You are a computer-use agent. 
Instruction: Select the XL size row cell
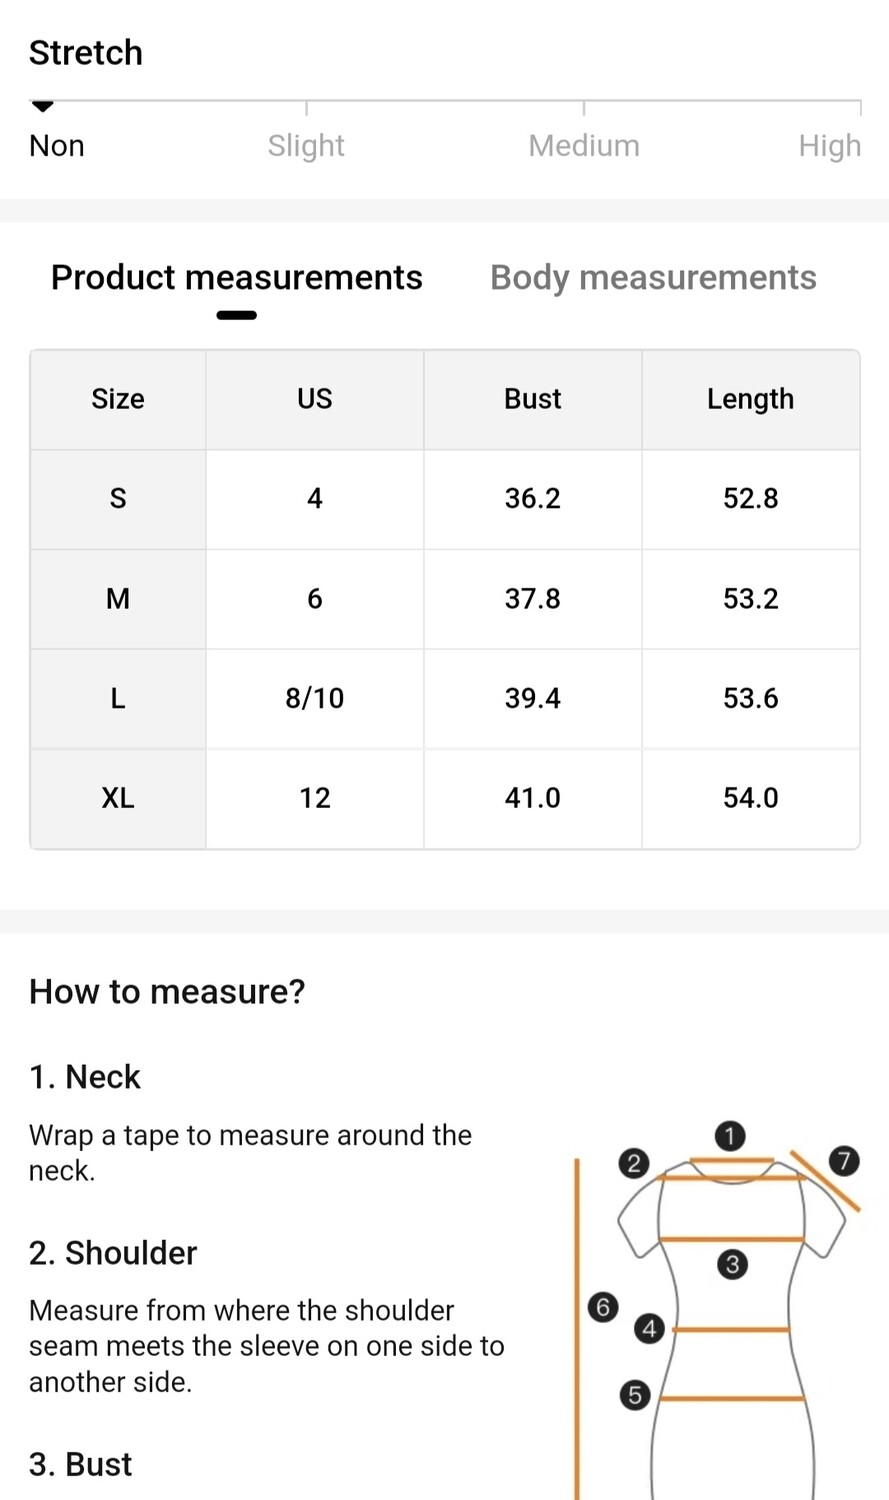point(118,799)
